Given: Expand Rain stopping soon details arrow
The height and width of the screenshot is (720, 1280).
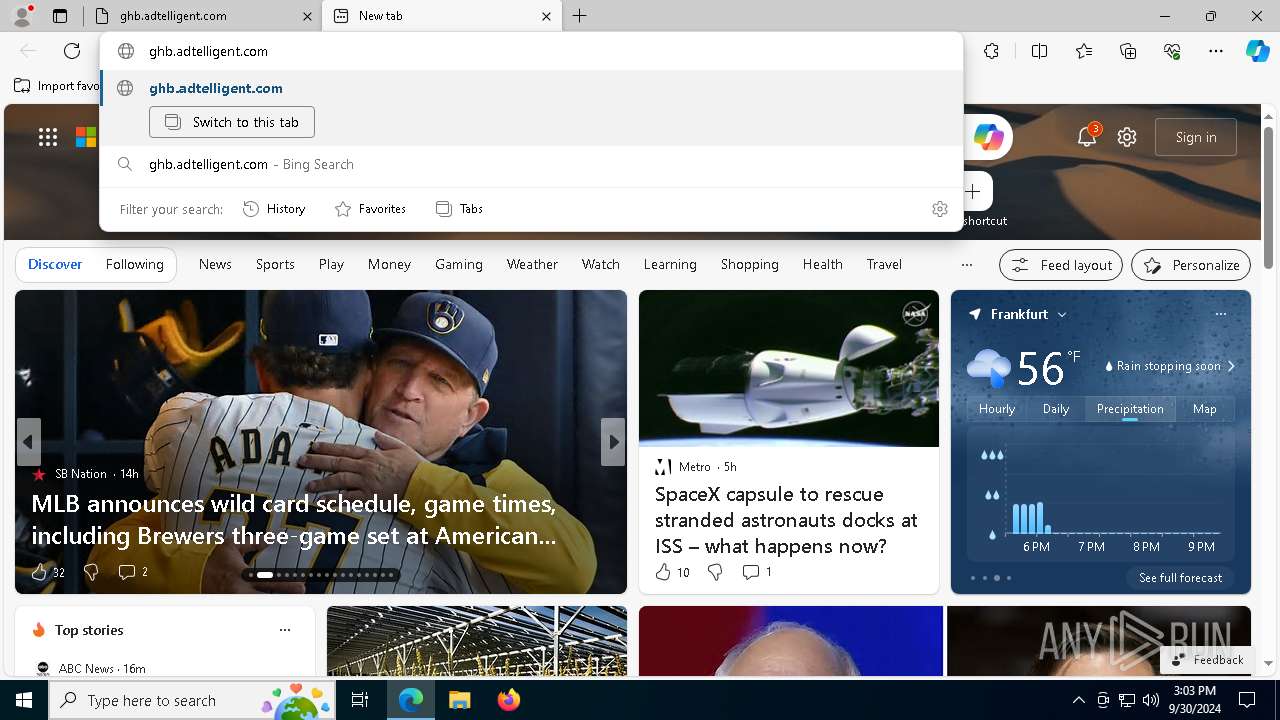Looking at the screenshot, I should (1231, 366).
